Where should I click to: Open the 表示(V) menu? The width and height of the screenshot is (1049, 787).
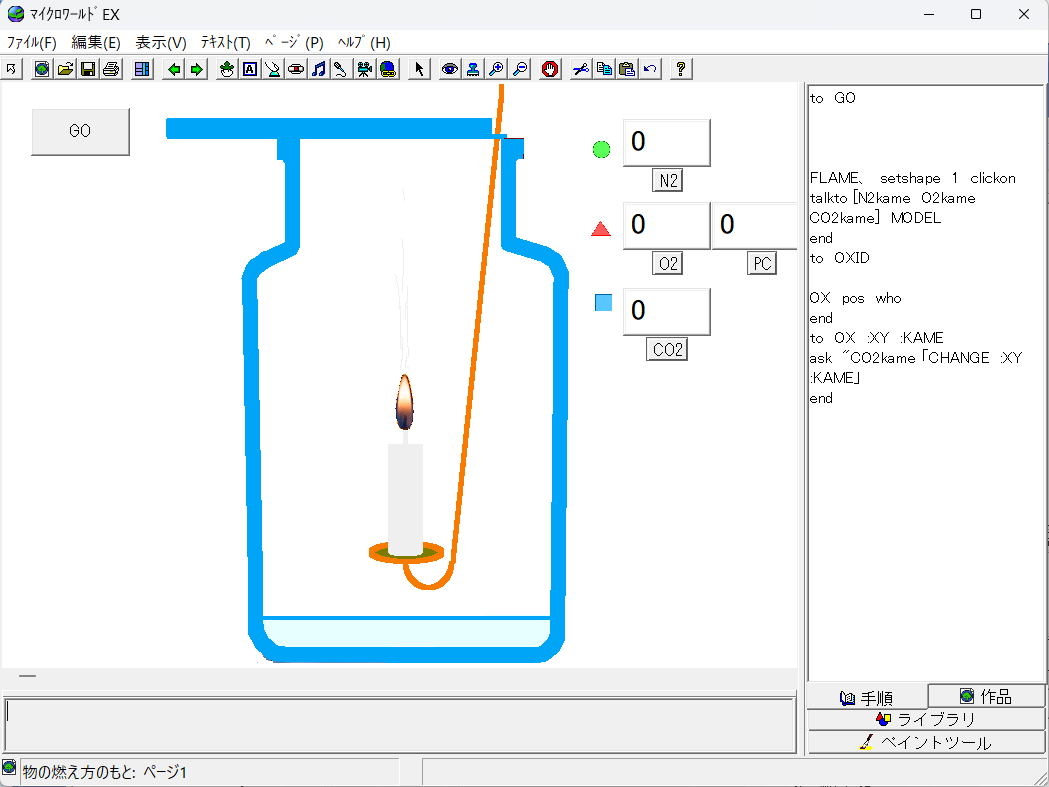(x=161, y=43)
